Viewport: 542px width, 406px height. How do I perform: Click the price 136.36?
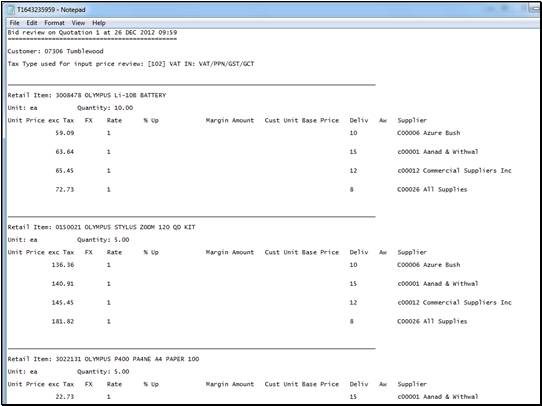pyautogui.click(x=63, y=265)
